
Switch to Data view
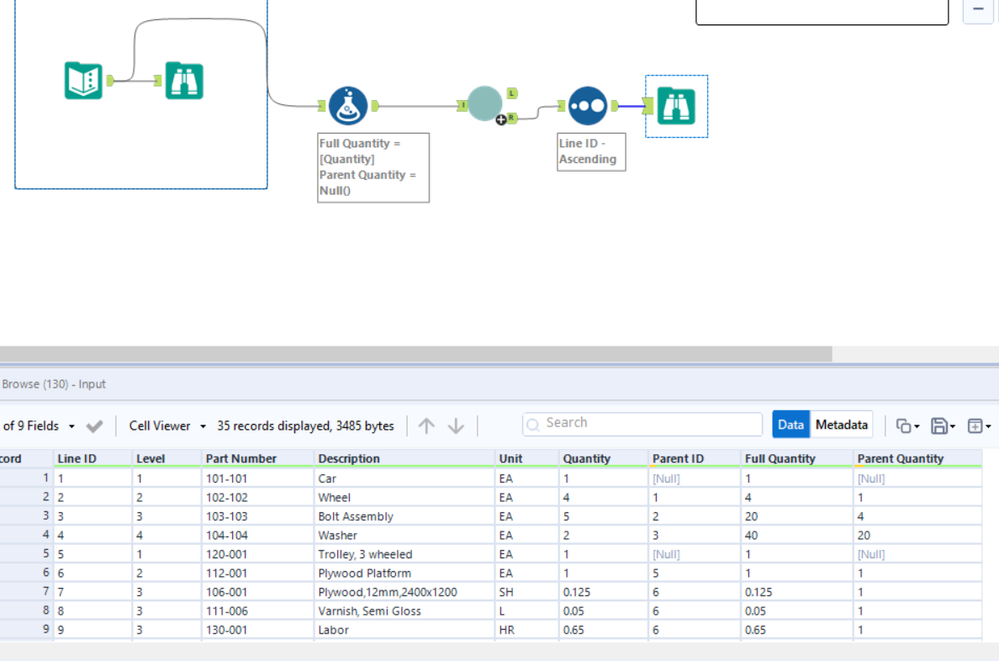tap(790, 425)
